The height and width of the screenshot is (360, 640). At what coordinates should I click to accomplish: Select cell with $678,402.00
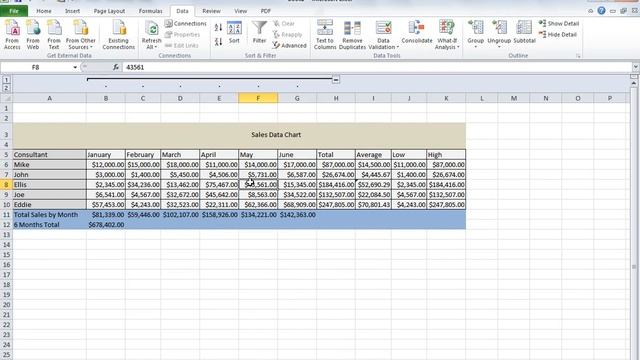[x=106, y=224]
